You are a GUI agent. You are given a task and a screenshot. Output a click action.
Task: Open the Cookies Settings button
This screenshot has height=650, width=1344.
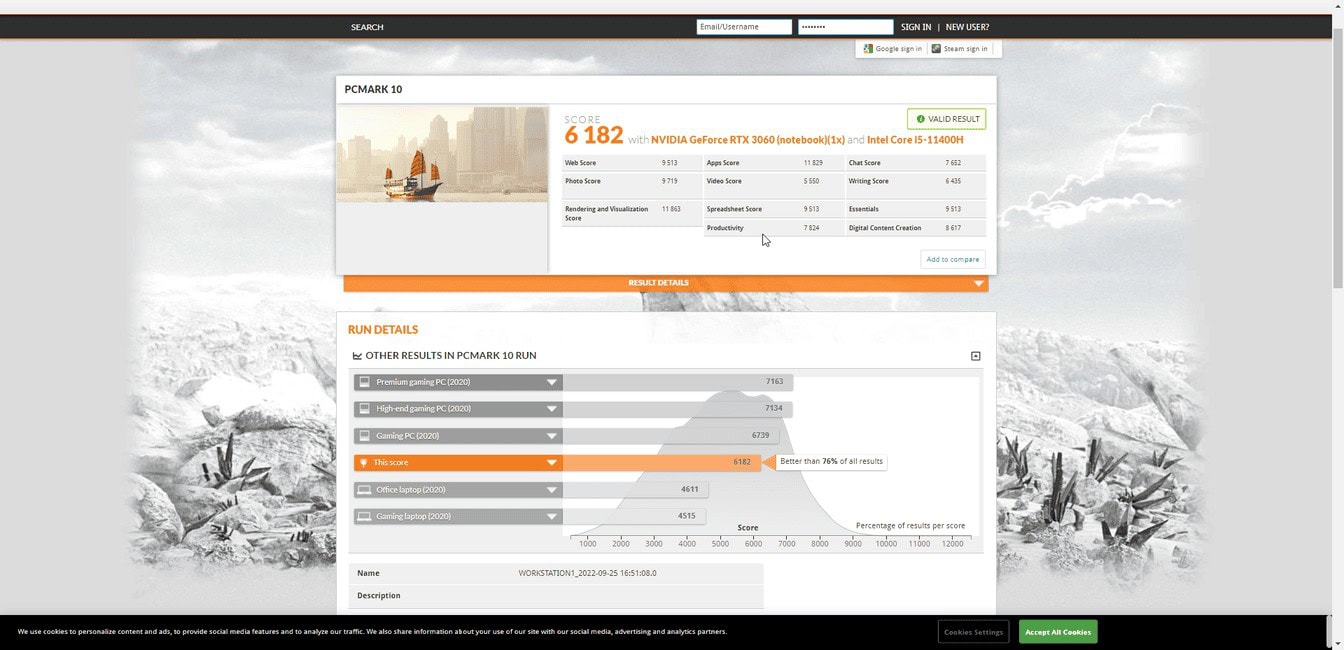coord(974,632)
